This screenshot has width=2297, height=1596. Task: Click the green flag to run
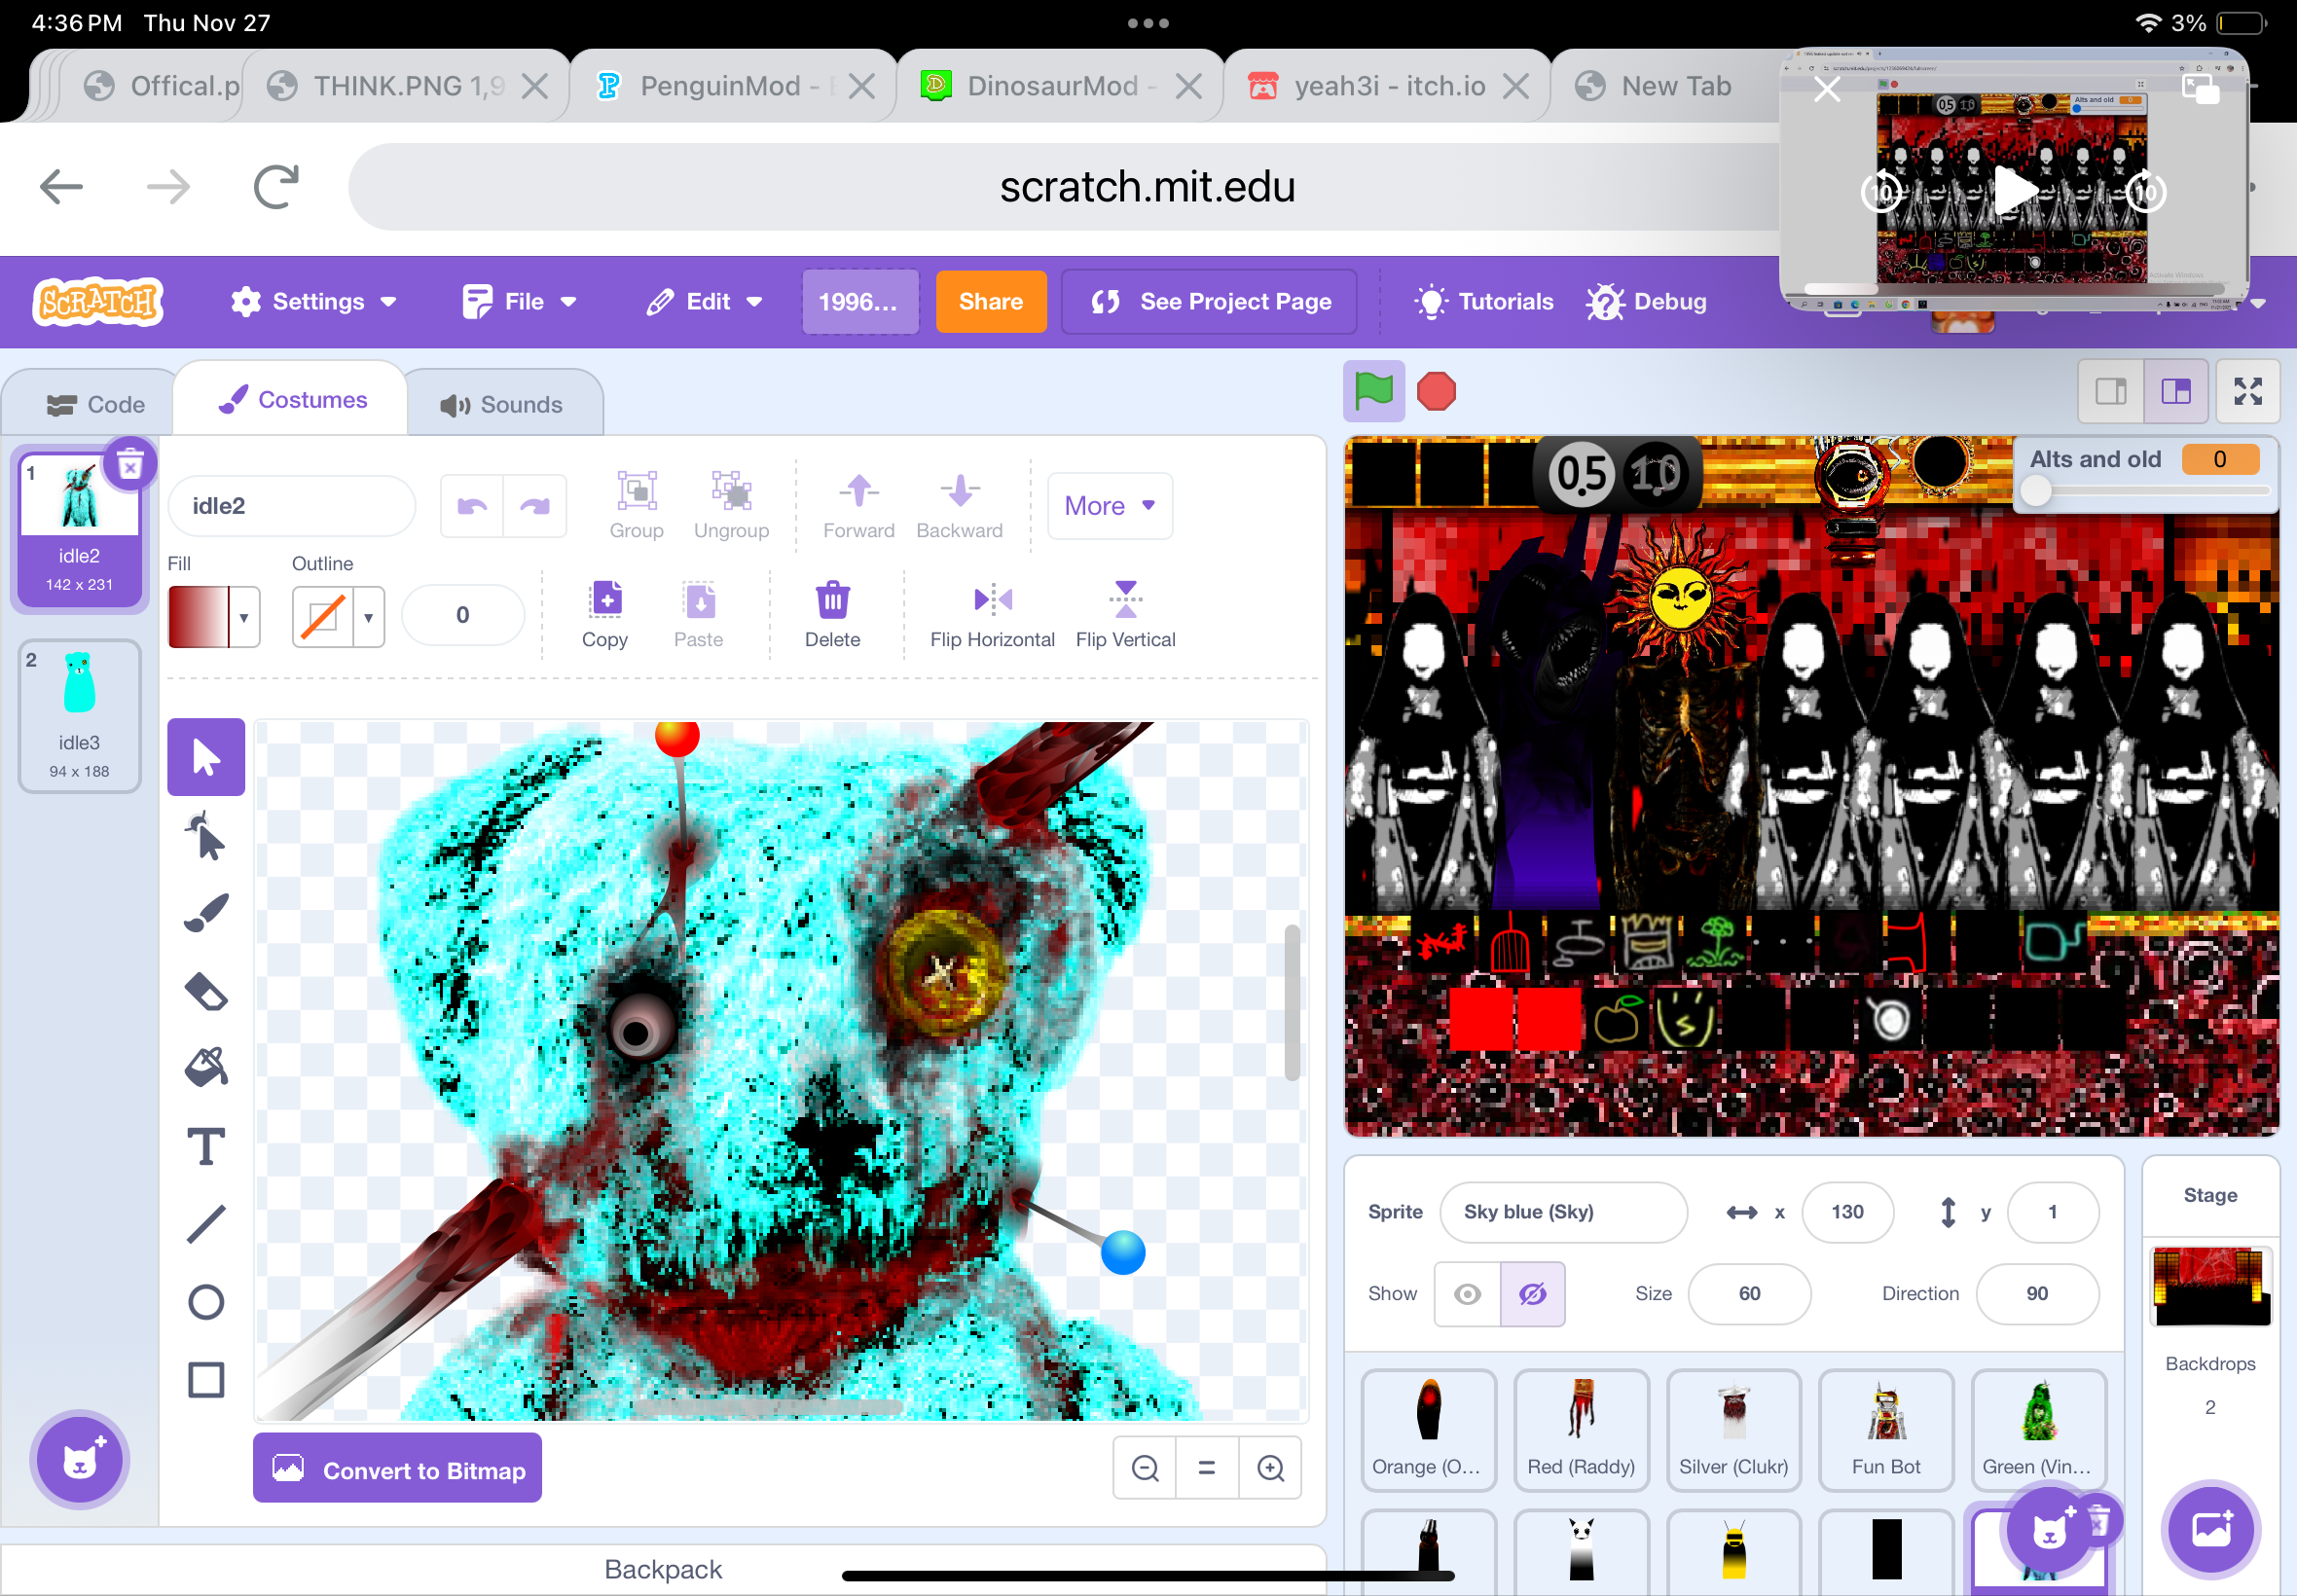[x=1373, y=391]
